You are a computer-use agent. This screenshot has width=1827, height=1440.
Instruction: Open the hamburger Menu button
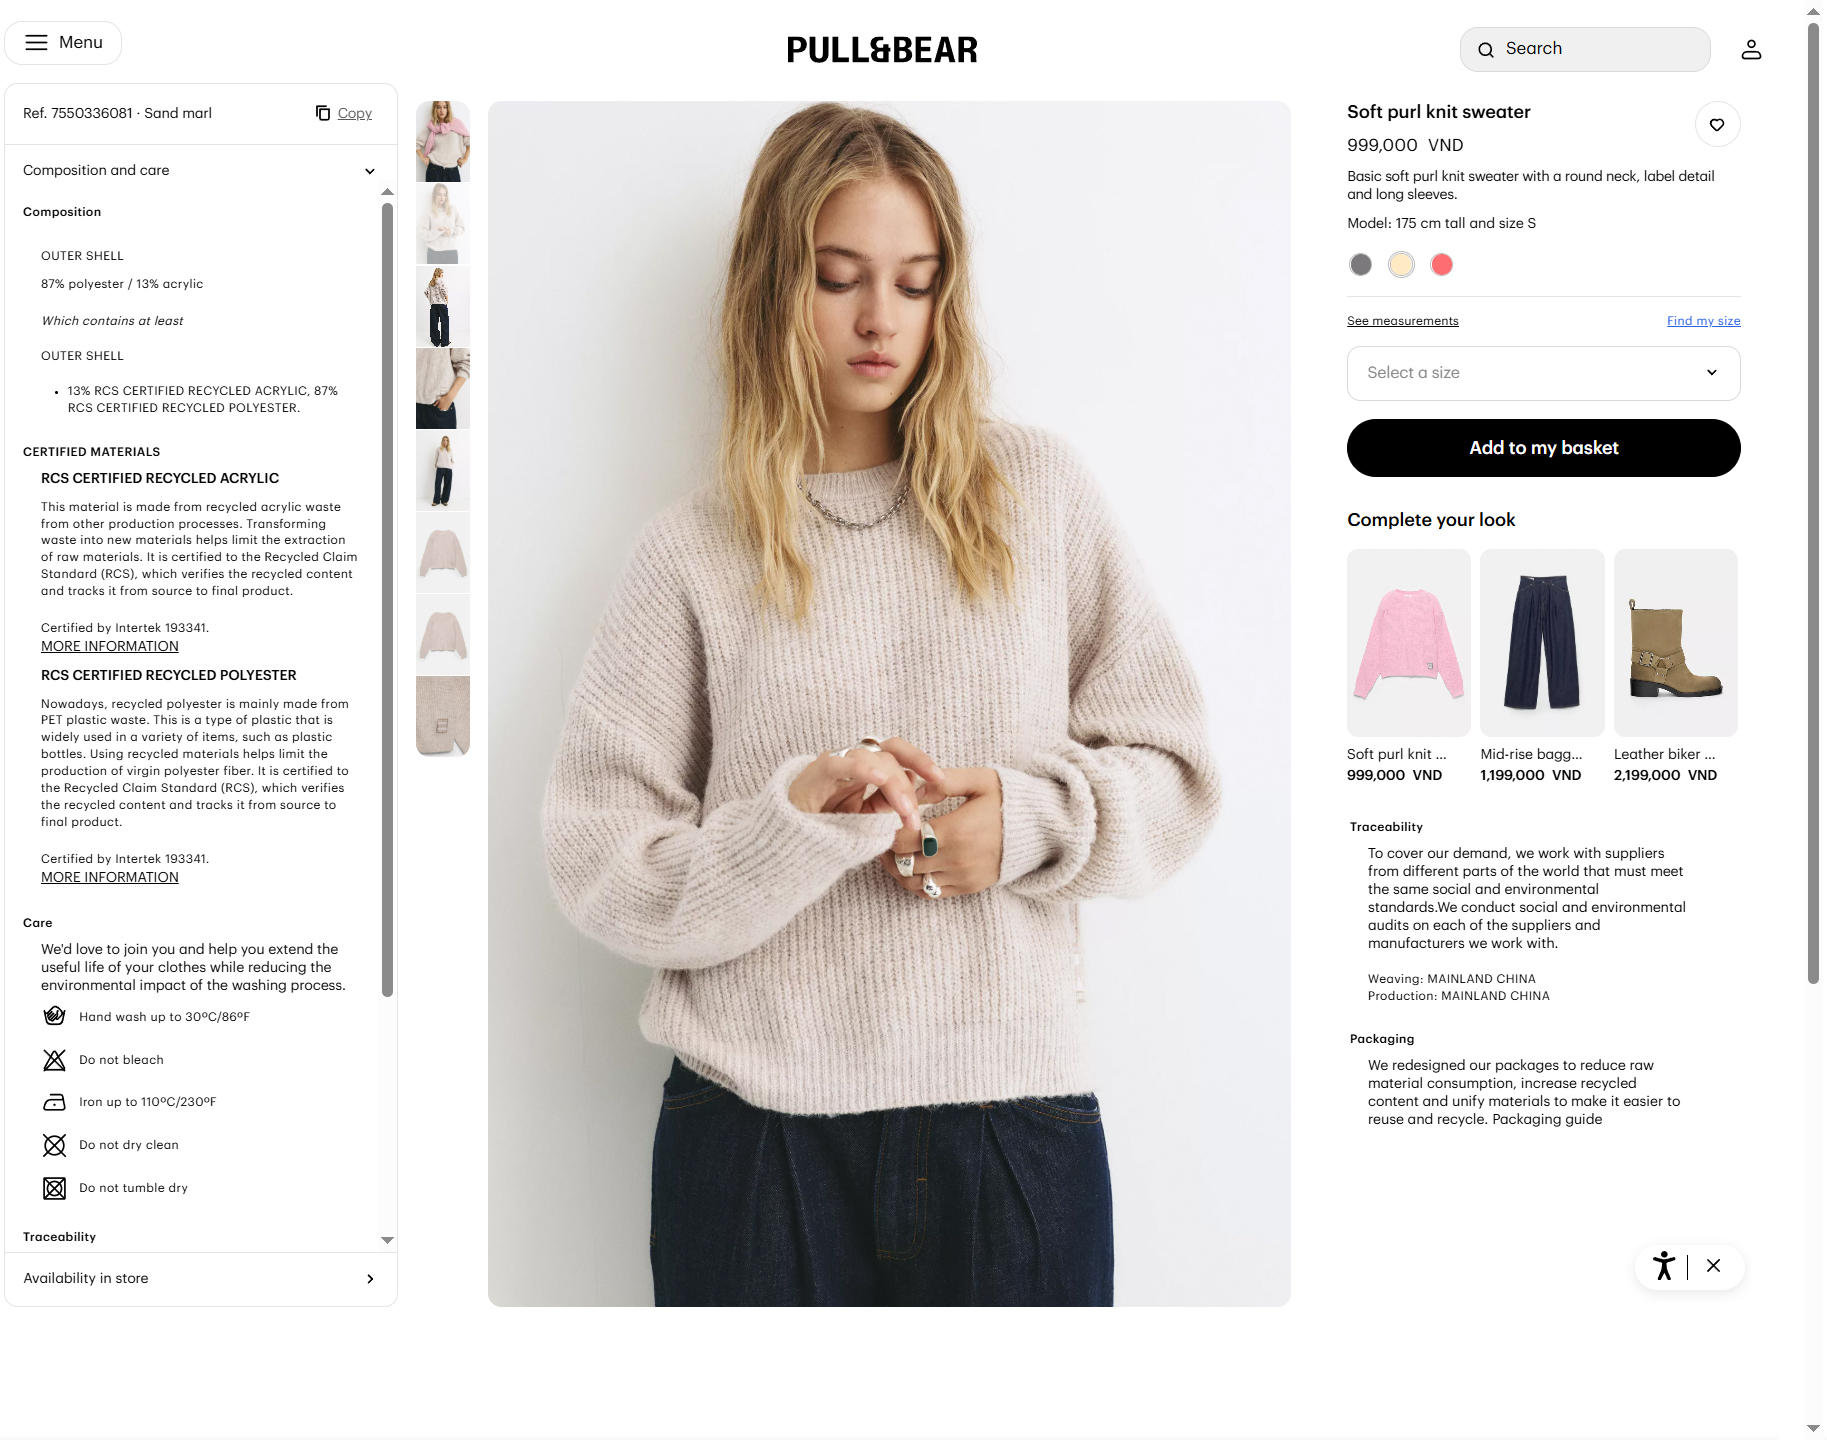(x=63, y=43)
